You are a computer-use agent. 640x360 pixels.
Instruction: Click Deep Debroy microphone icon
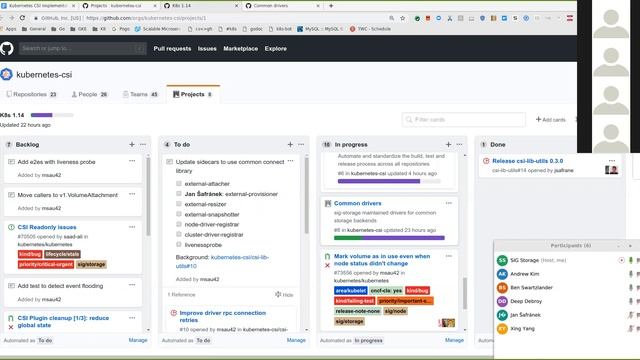[x=631, y=301]
